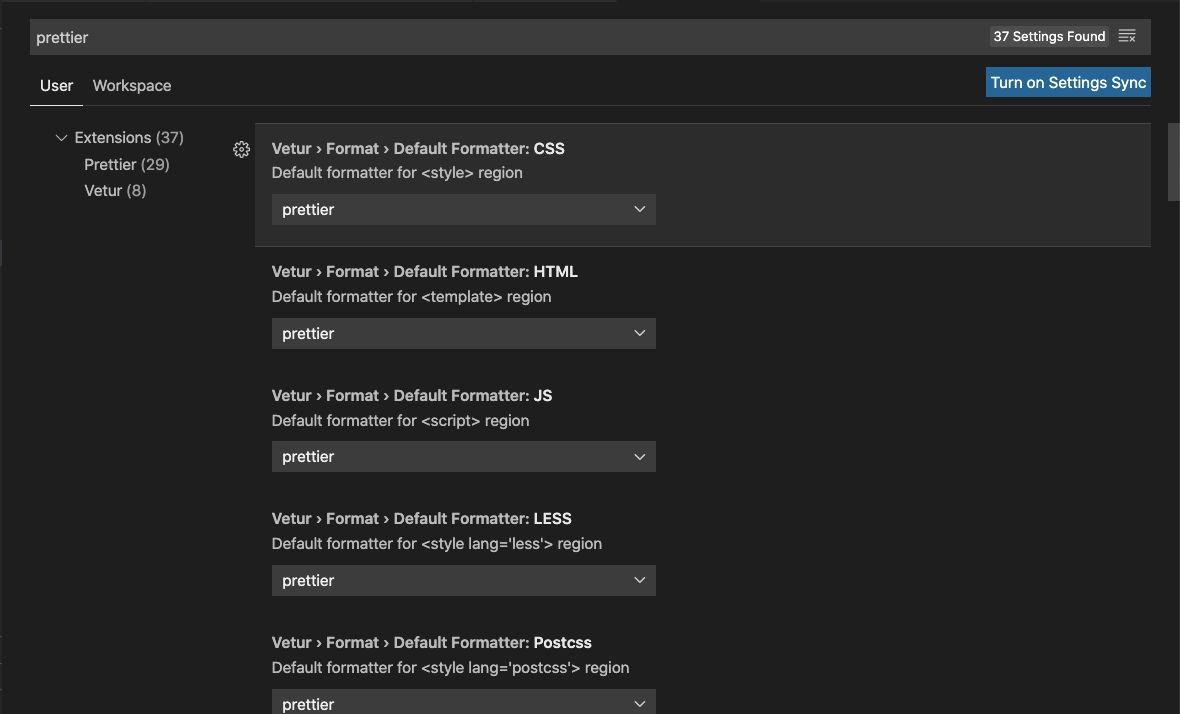Screen dimensions: 1180x714
Task: Collapse the Extensions (37) tree chevron
Action: pos(62,138)
